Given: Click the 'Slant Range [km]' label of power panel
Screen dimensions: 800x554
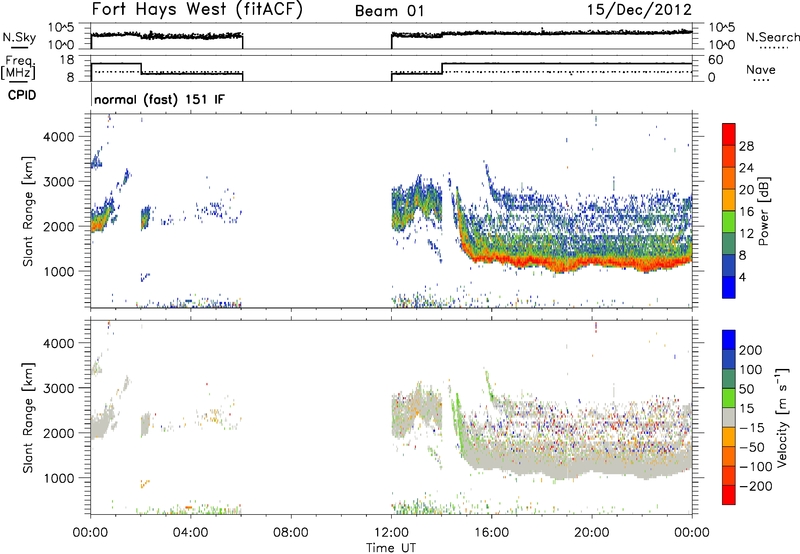Looking at the screenshot, I should click(28, 211).
